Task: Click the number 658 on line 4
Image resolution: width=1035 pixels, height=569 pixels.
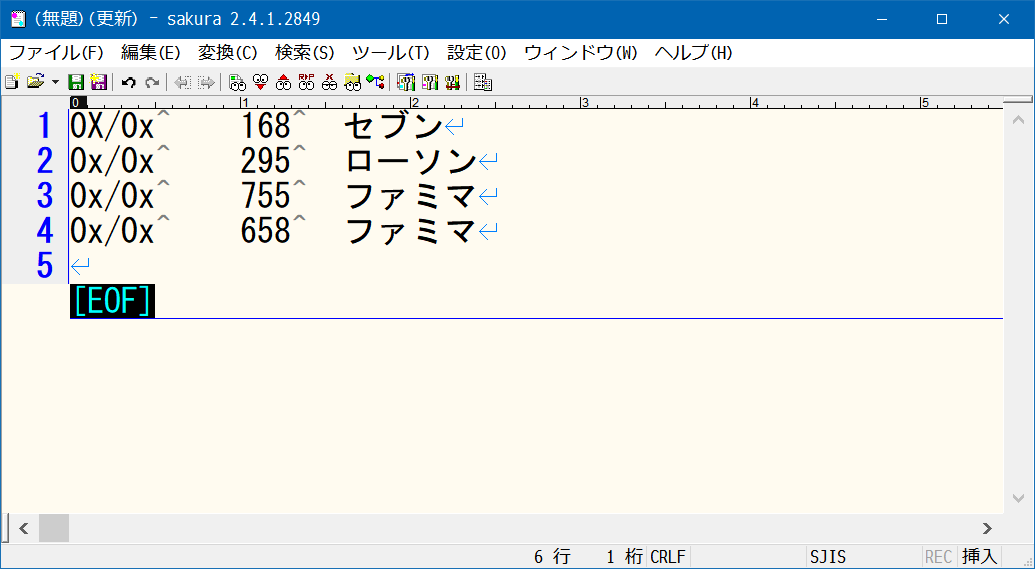Action: (265, 230)
